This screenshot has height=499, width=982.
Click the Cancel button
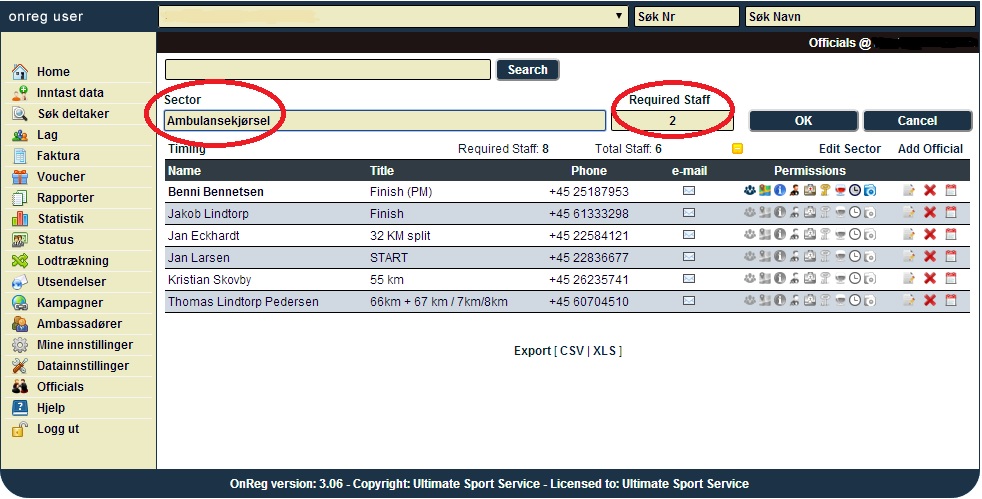917,121
